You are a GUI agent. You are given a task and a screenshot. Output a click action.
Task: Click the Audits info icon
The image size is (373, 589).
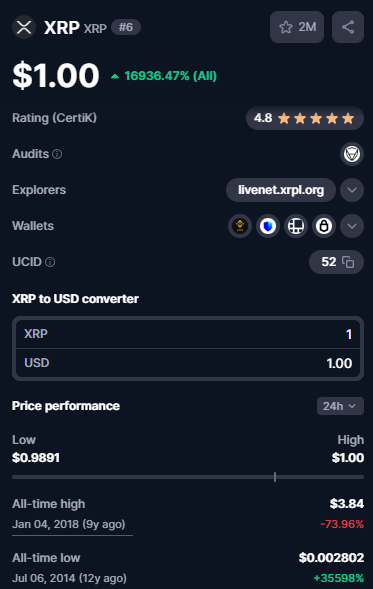click(57, 154)
